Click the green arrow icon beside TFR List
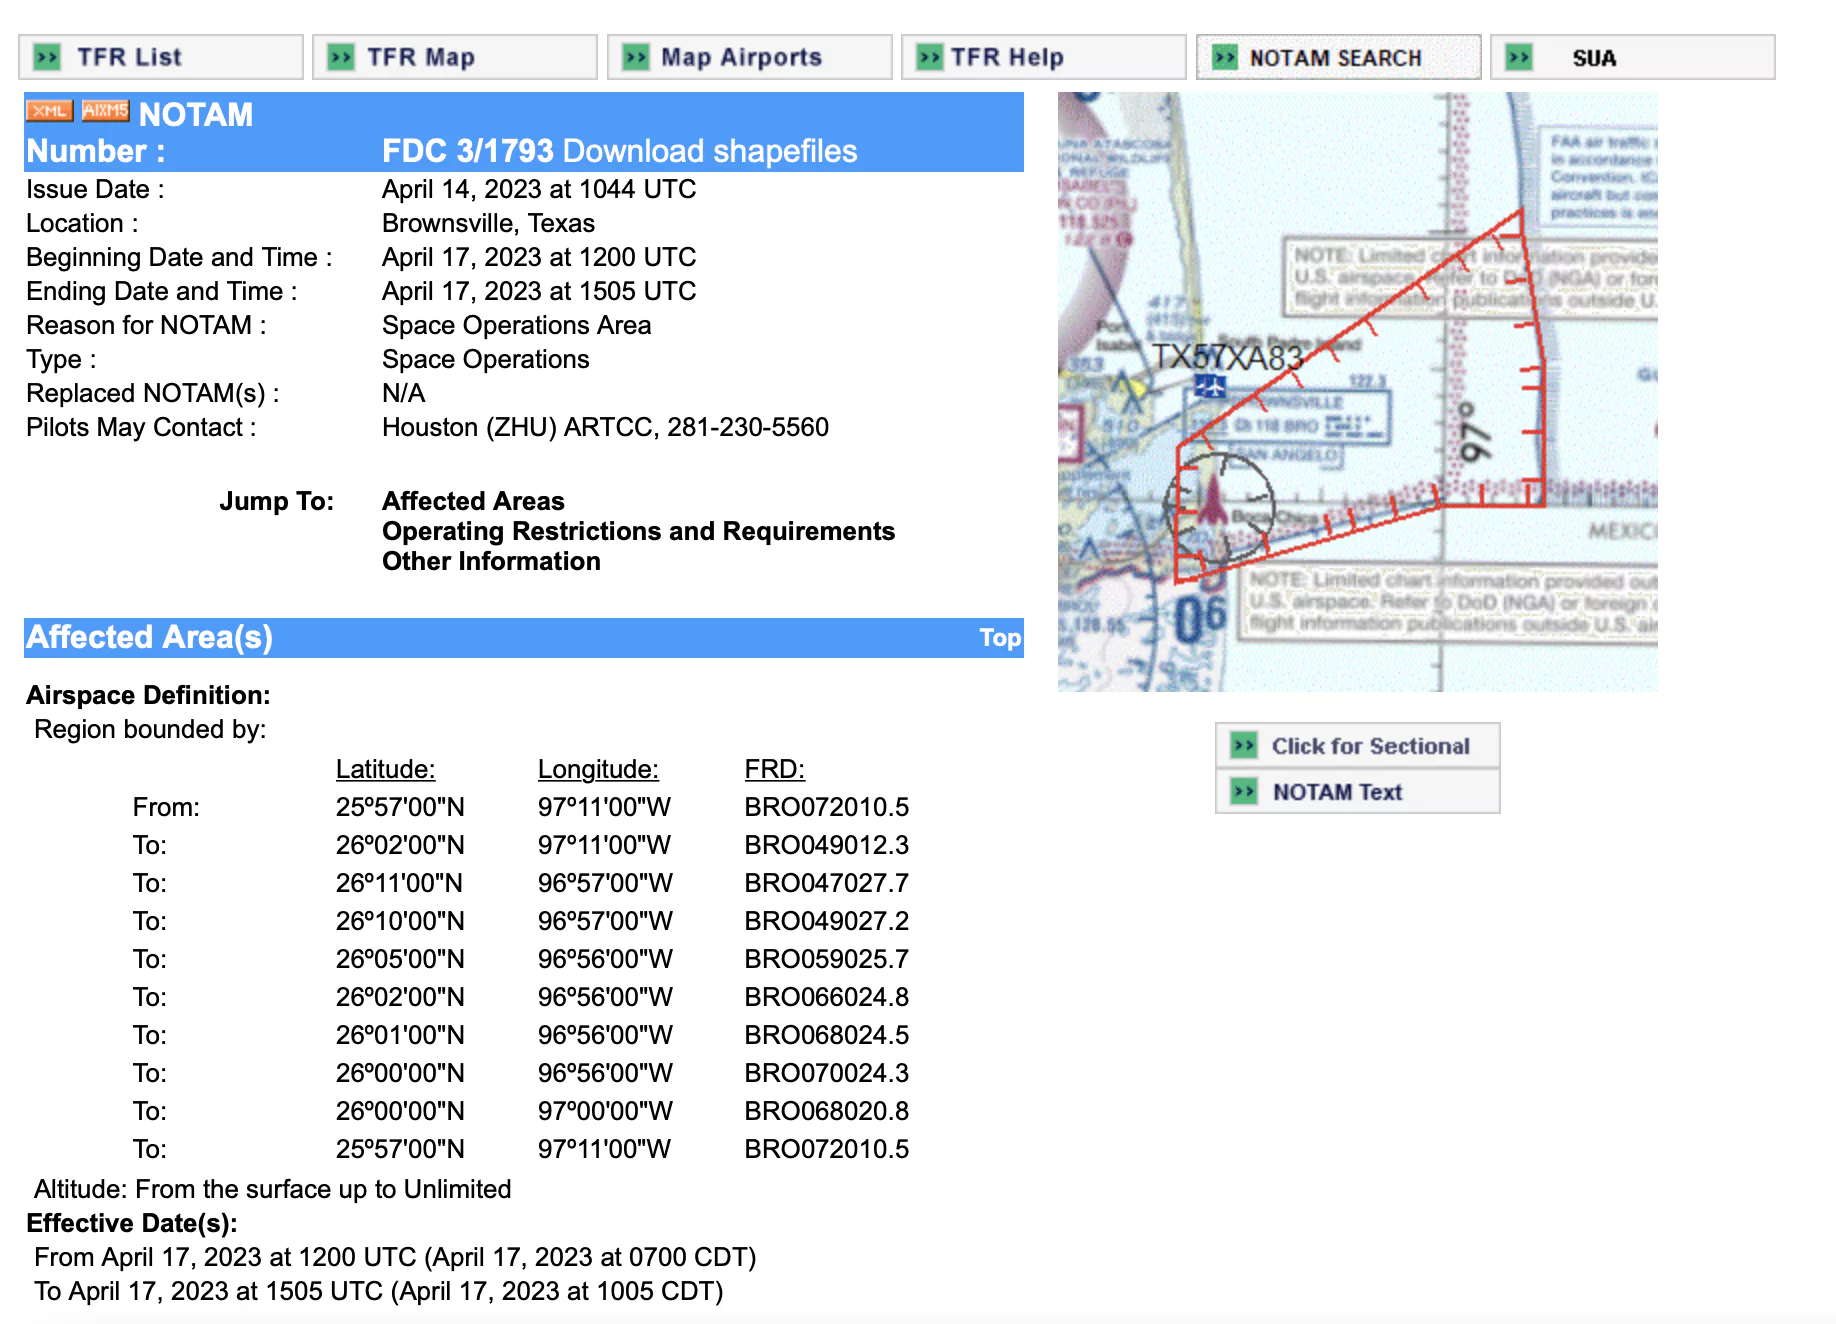The width and height of the screenshot is (1836, 1324). click(47, 57)
